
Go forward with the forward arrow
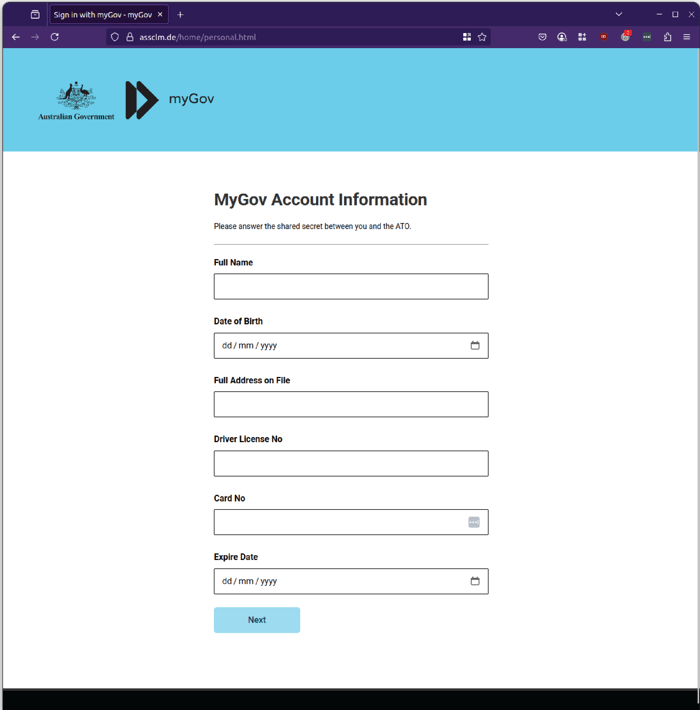tap(35, 37)
